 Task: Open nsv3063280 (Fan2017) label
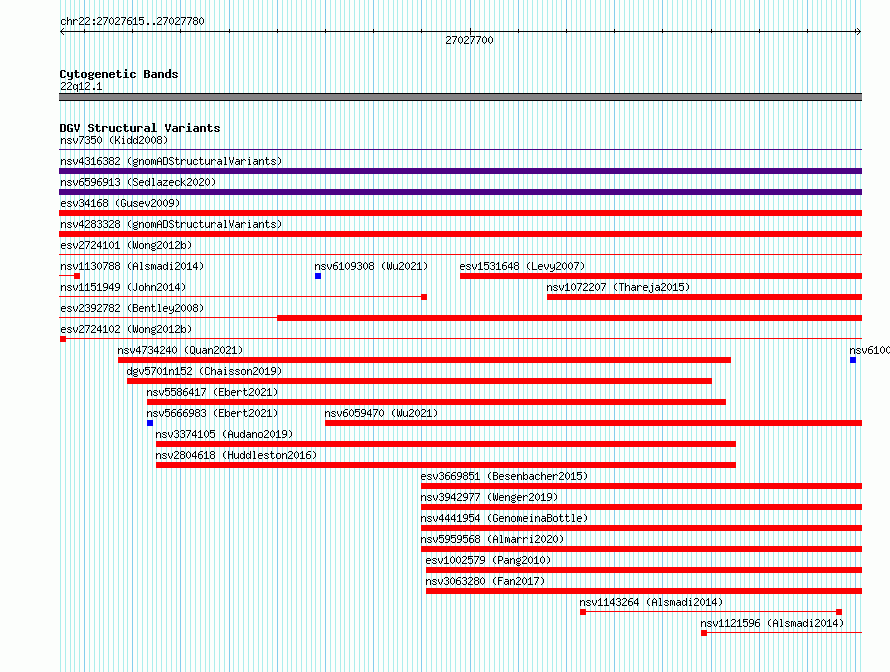tap(485, 581)
